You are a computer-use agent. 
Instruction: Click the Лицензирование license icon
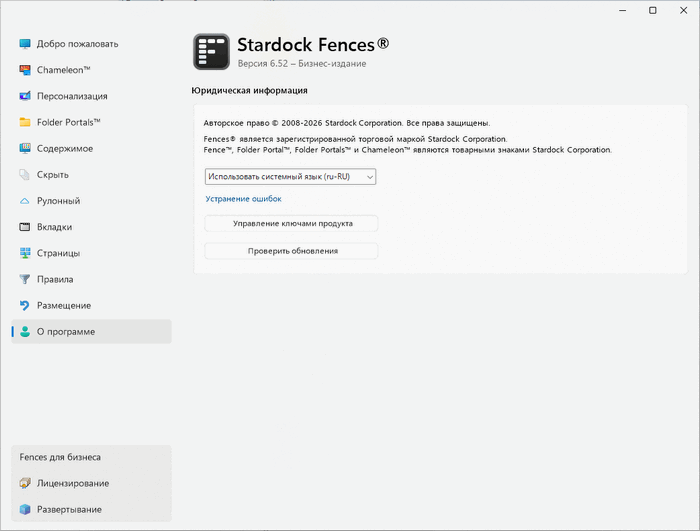[25, 483]
